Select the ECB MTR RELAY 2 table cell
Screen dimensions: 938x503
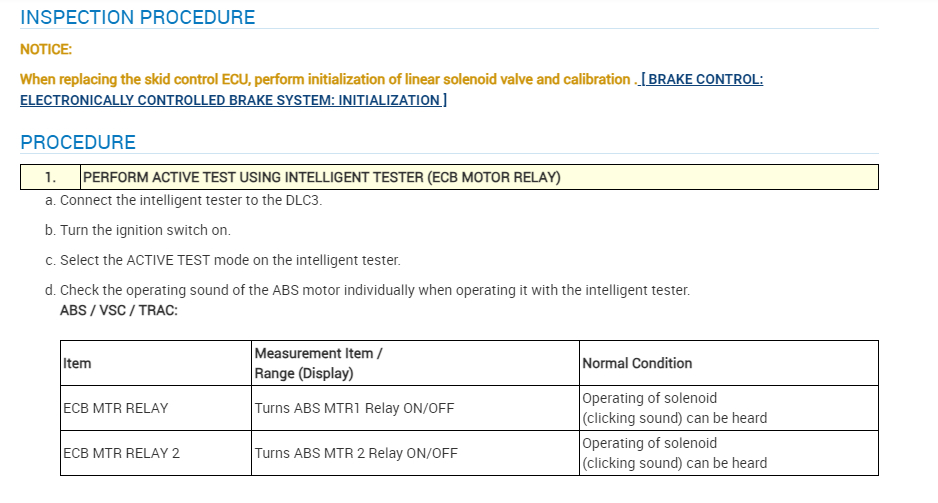click(121, 453)
